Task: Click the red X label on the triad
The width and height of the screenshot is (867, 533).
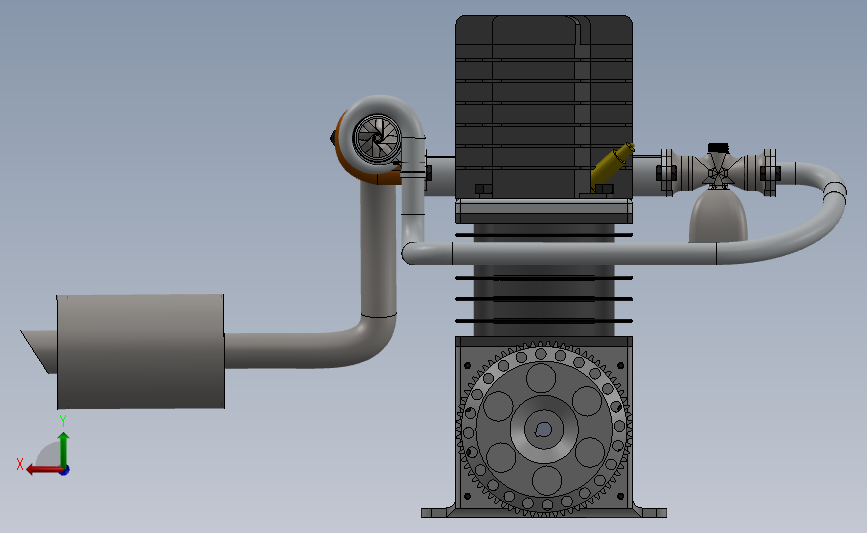Action: click(x=20, y=464)
